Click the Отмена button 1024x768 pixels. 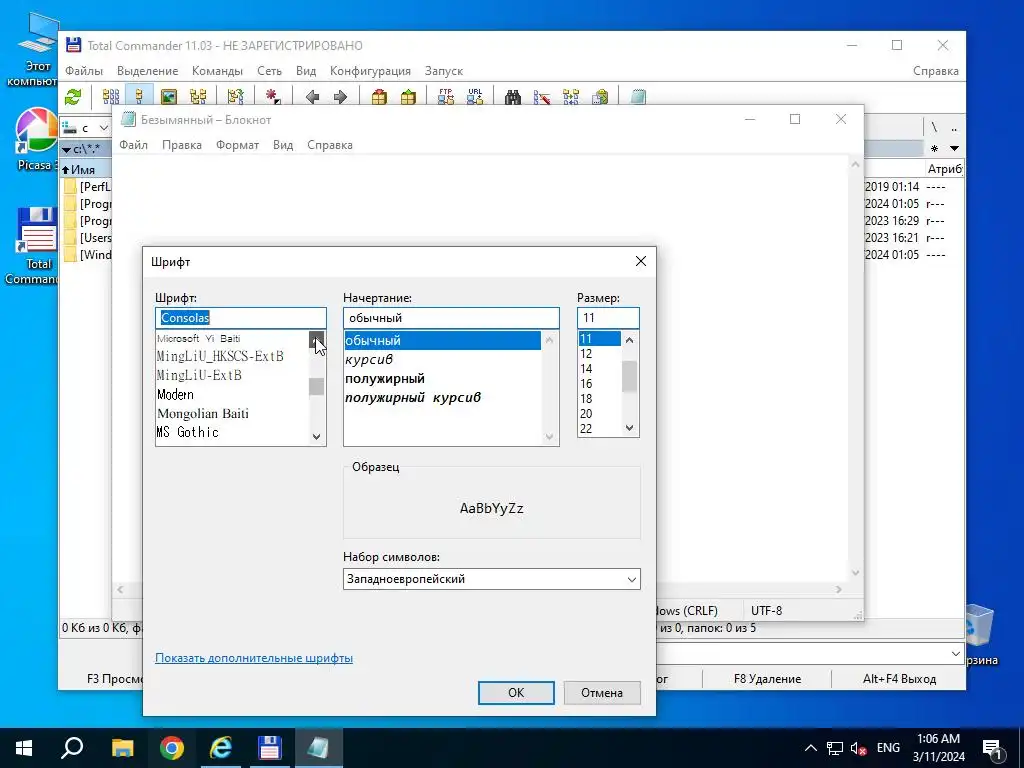tap(602, 693)
